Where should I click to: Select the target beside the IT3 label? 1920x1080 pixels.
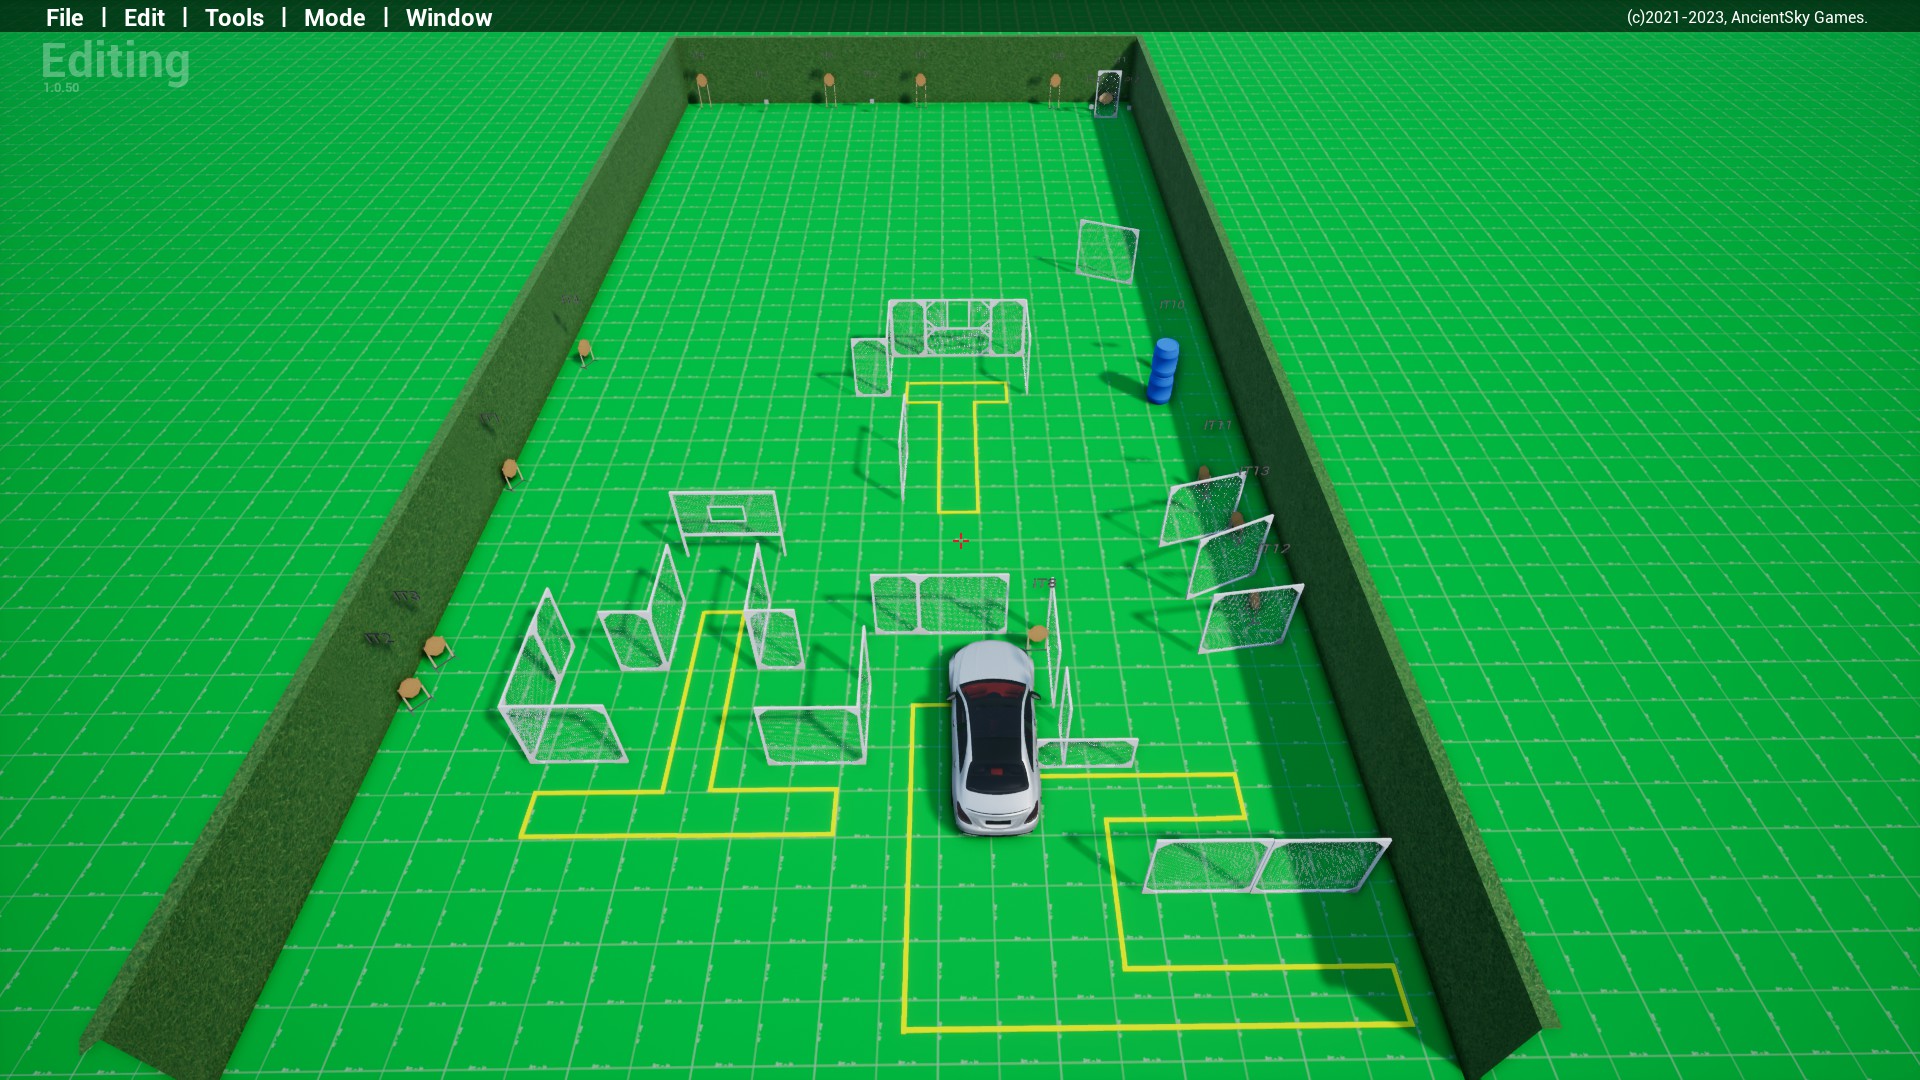[x=434, y=647]
